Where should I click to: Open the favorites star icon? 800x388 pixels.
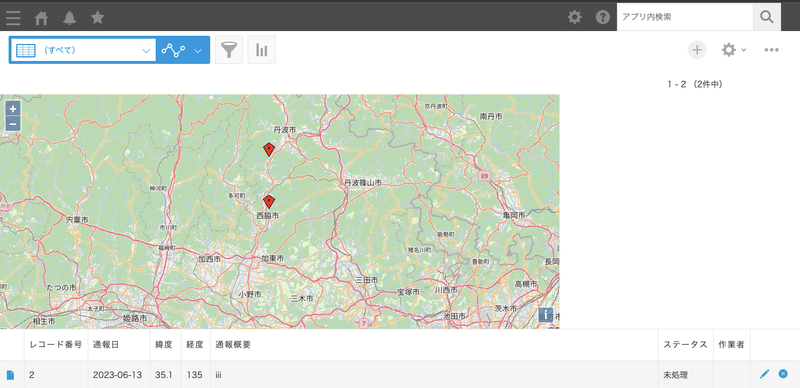point(97,18)
